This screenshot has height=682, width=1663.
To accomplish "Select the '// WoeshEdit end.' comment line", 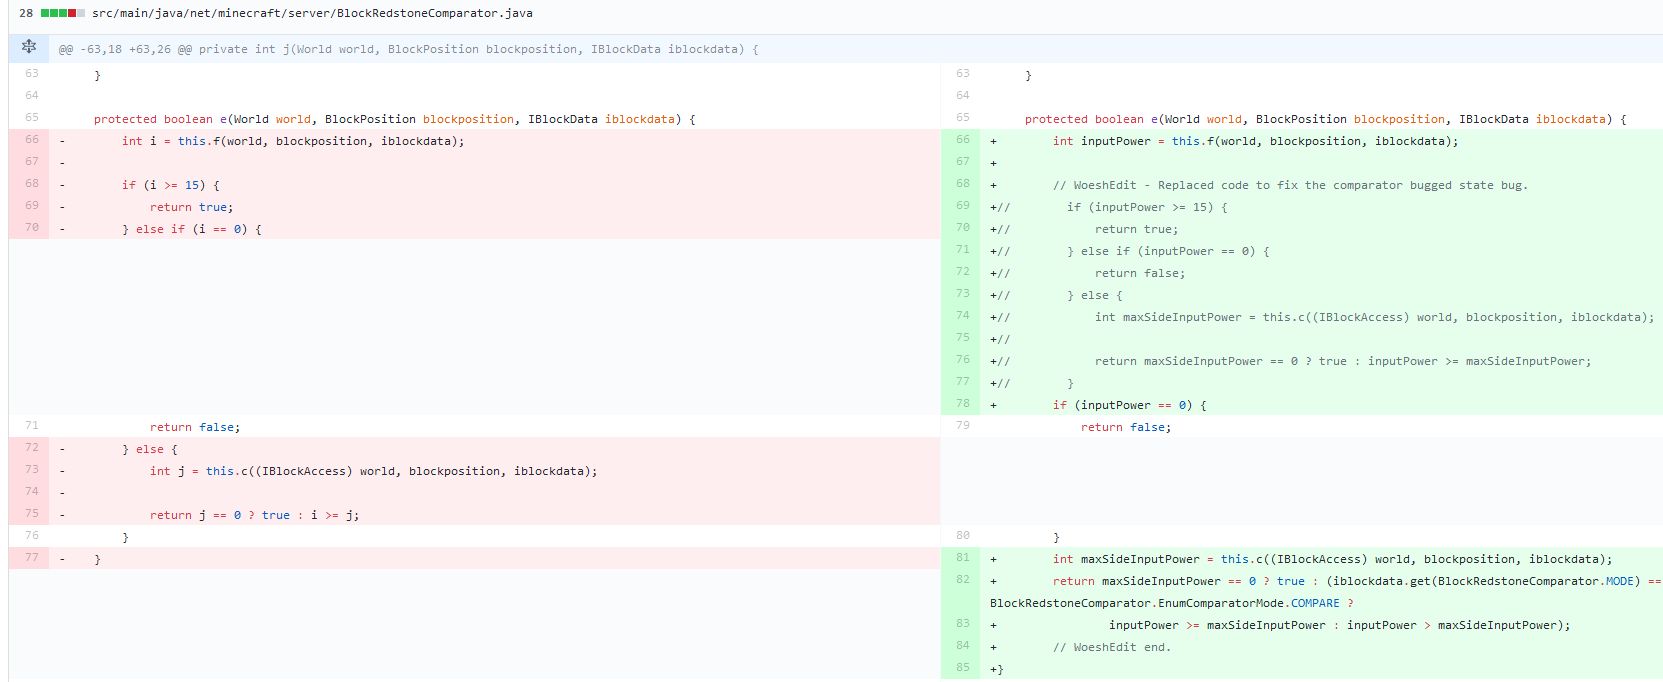I will (x=1111, y=647).
